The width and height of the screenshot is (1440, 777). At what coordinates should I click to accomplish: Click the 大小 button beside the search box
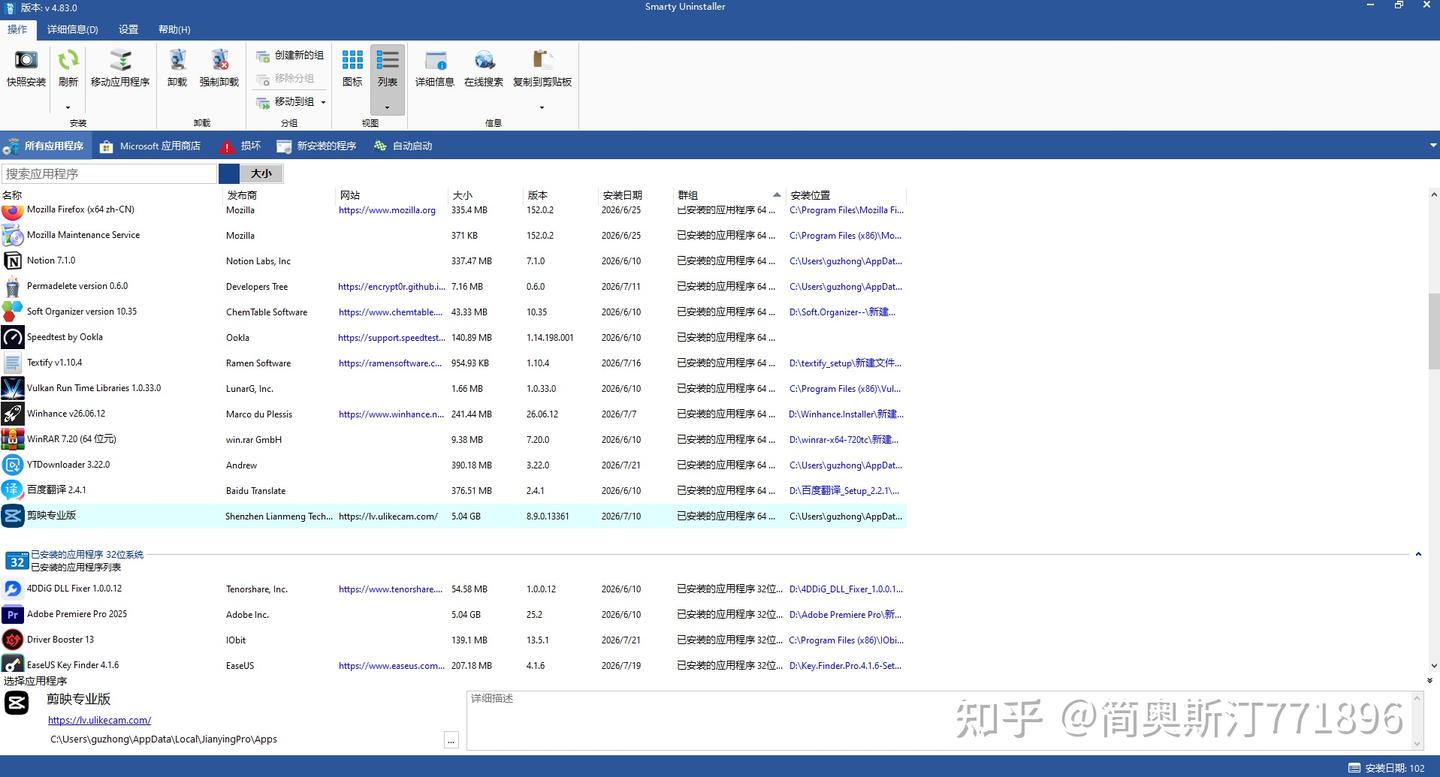click(262, 174)
